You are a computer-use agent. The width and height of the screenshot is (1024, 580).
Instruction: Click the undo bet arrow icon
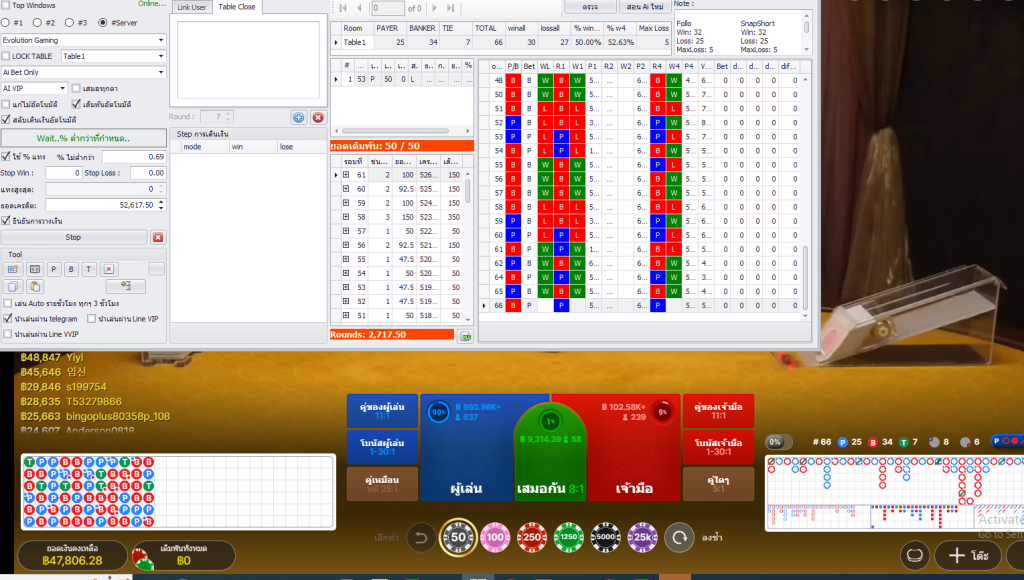(422, 537)
